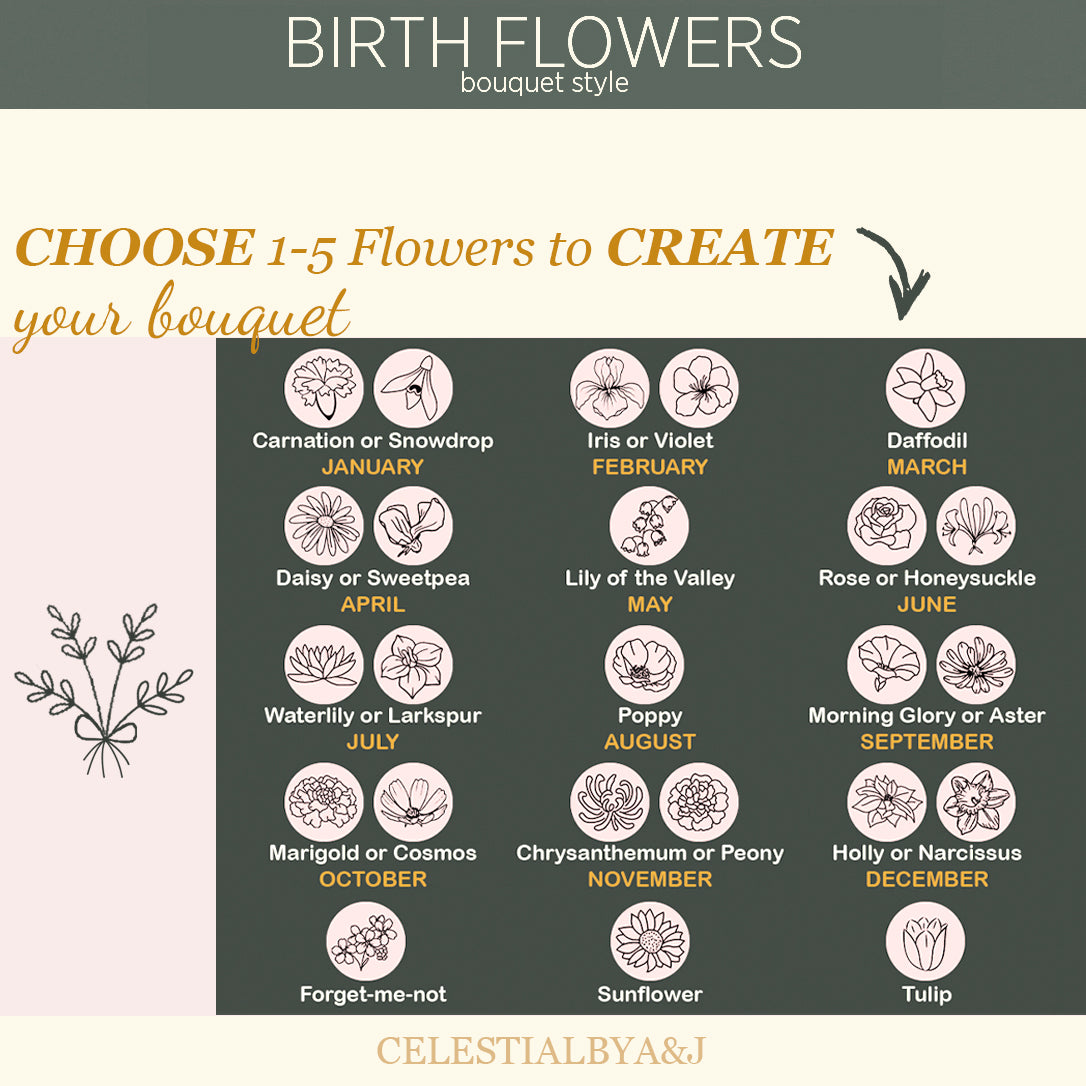
Task: Select the Sunflower icon
Action: [x=650, y=941]
